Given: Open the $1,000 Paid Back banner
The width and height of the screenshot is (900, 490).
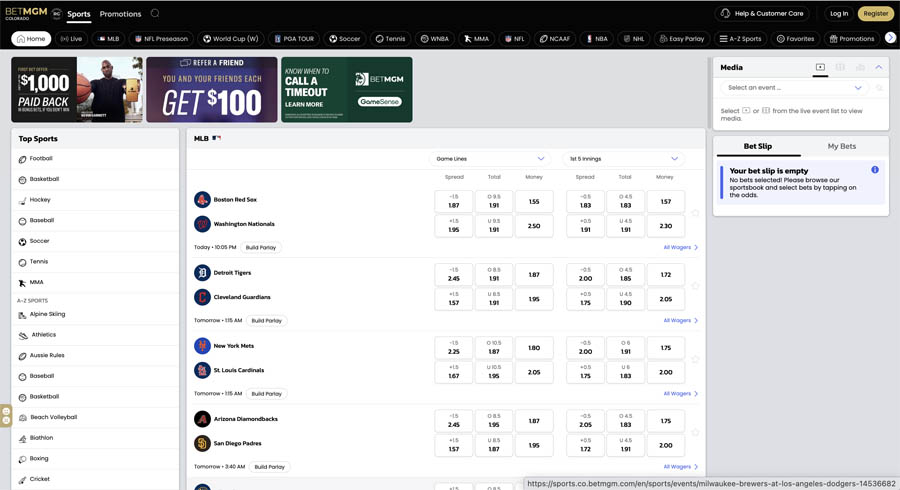Looking at the screenshot, I should [77, 90].
